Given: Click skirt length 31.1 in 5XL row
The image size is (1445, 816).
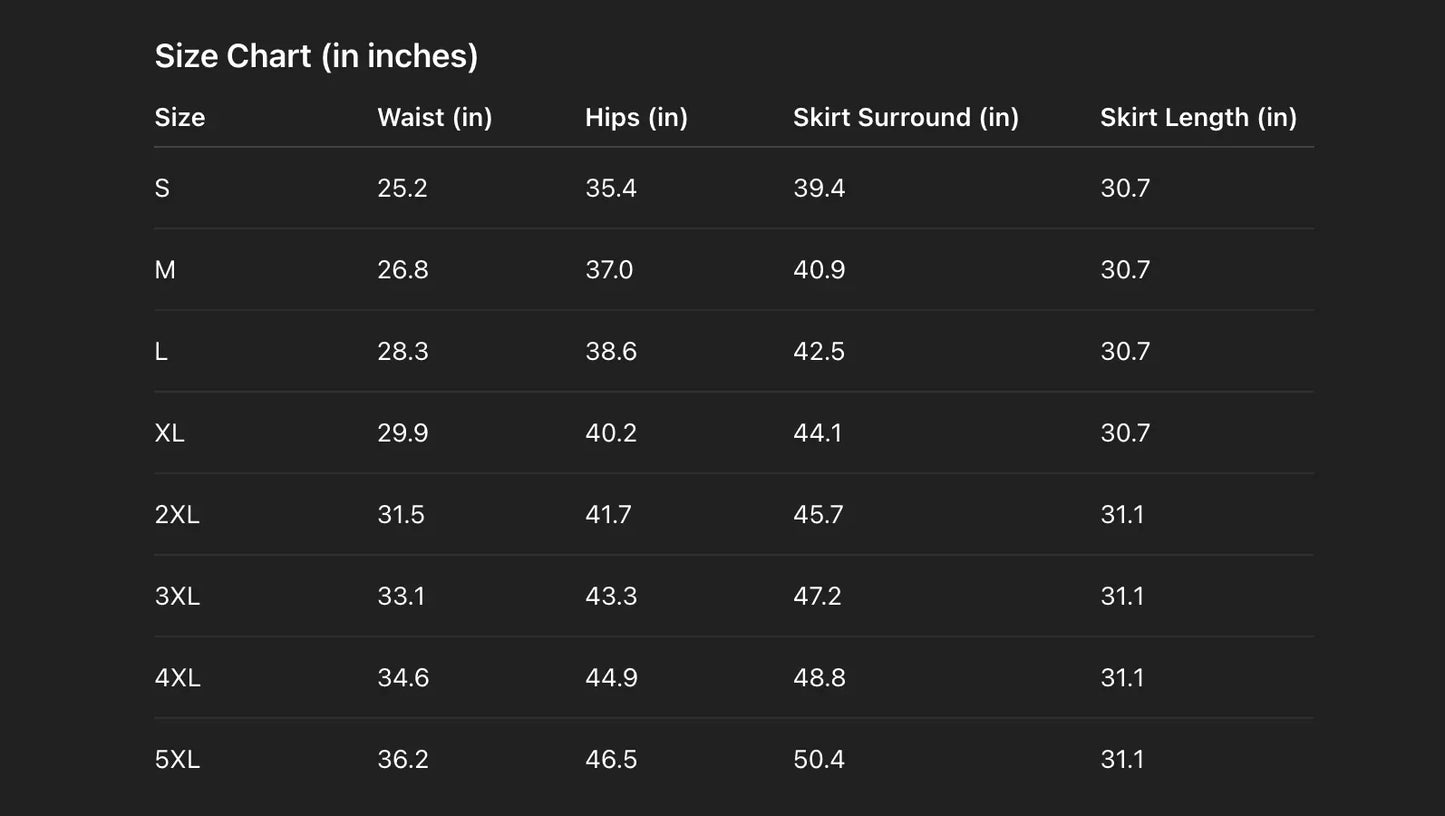Looking at the screenshot, I should 1122,760.
